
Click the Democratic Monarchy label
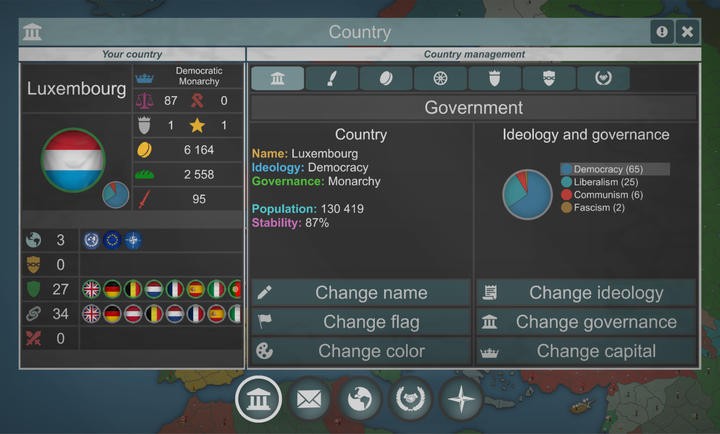pyautogui.click(x=199, y=76)
